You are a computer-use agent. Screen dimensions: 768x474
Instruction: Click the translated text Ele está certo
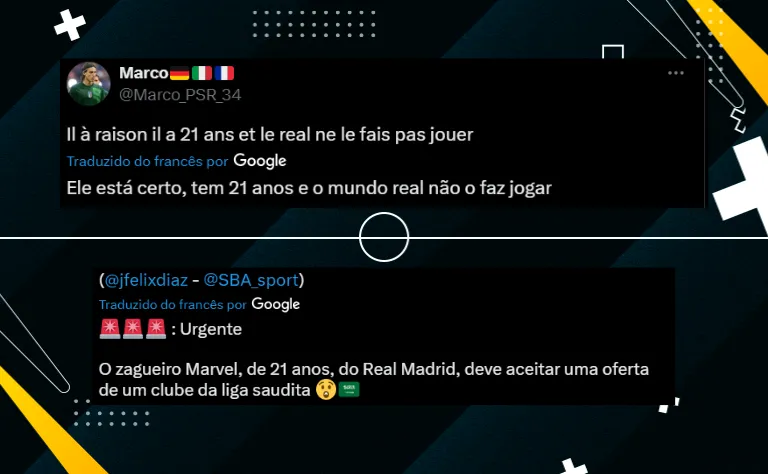pos(309,188)
